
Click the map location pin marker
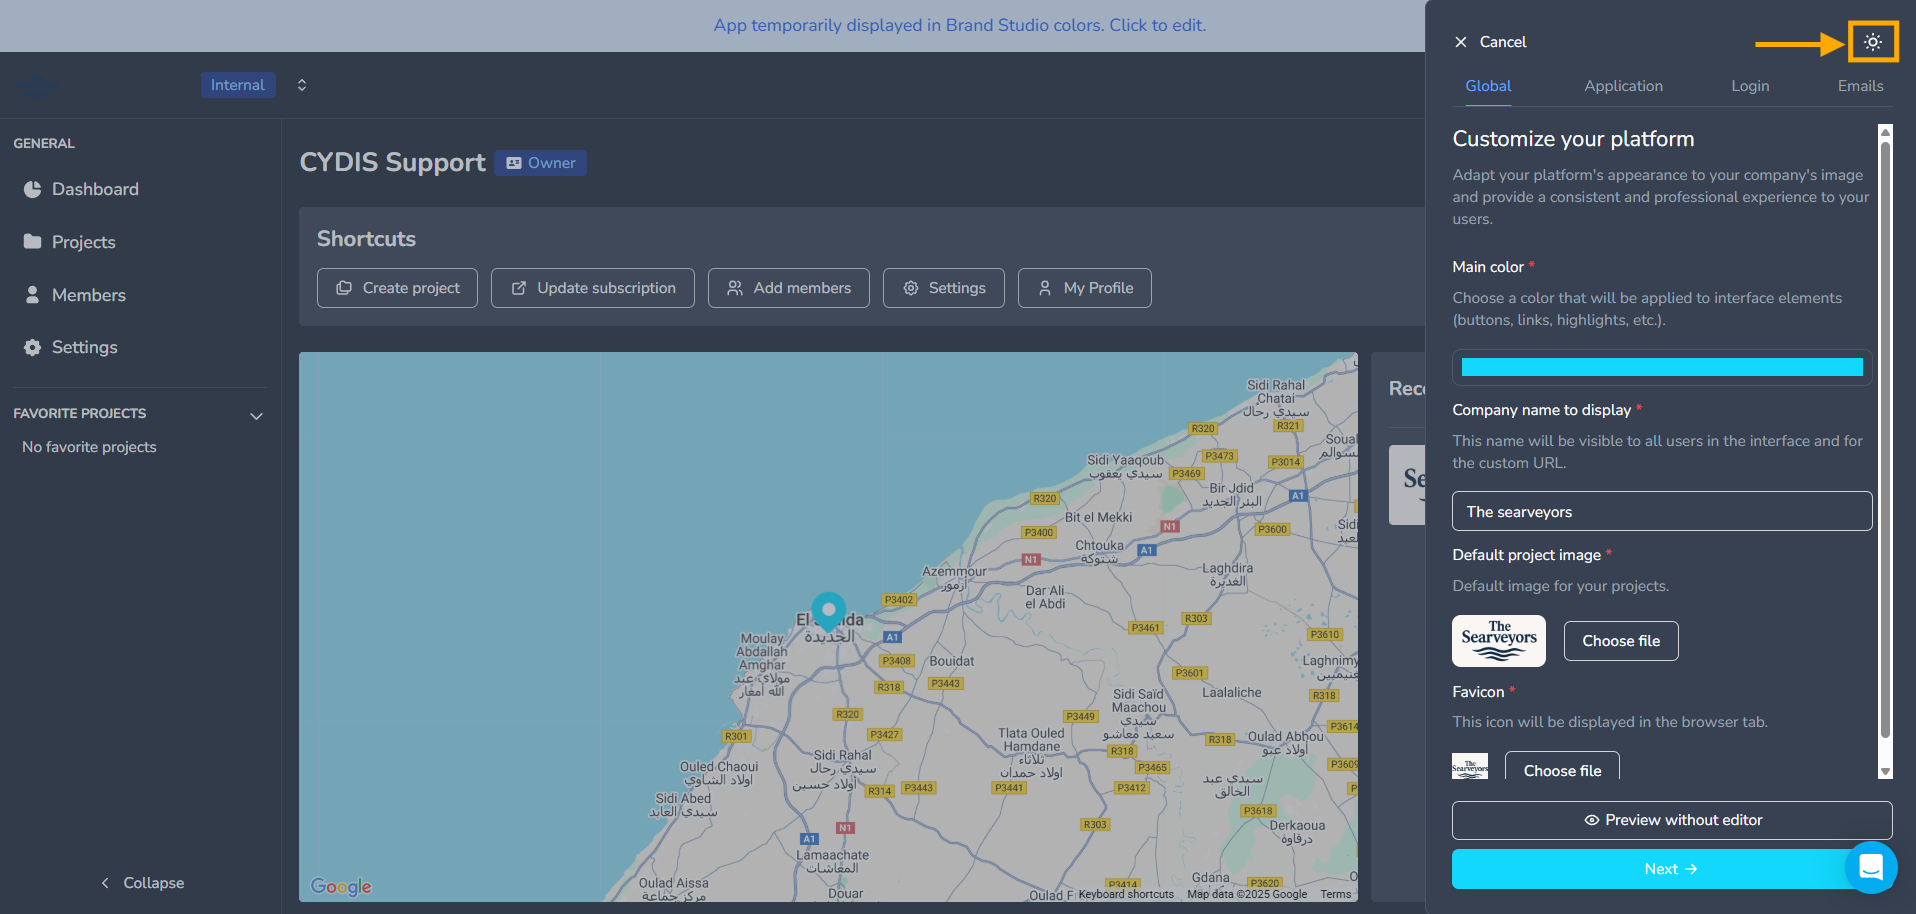(828, 610)
